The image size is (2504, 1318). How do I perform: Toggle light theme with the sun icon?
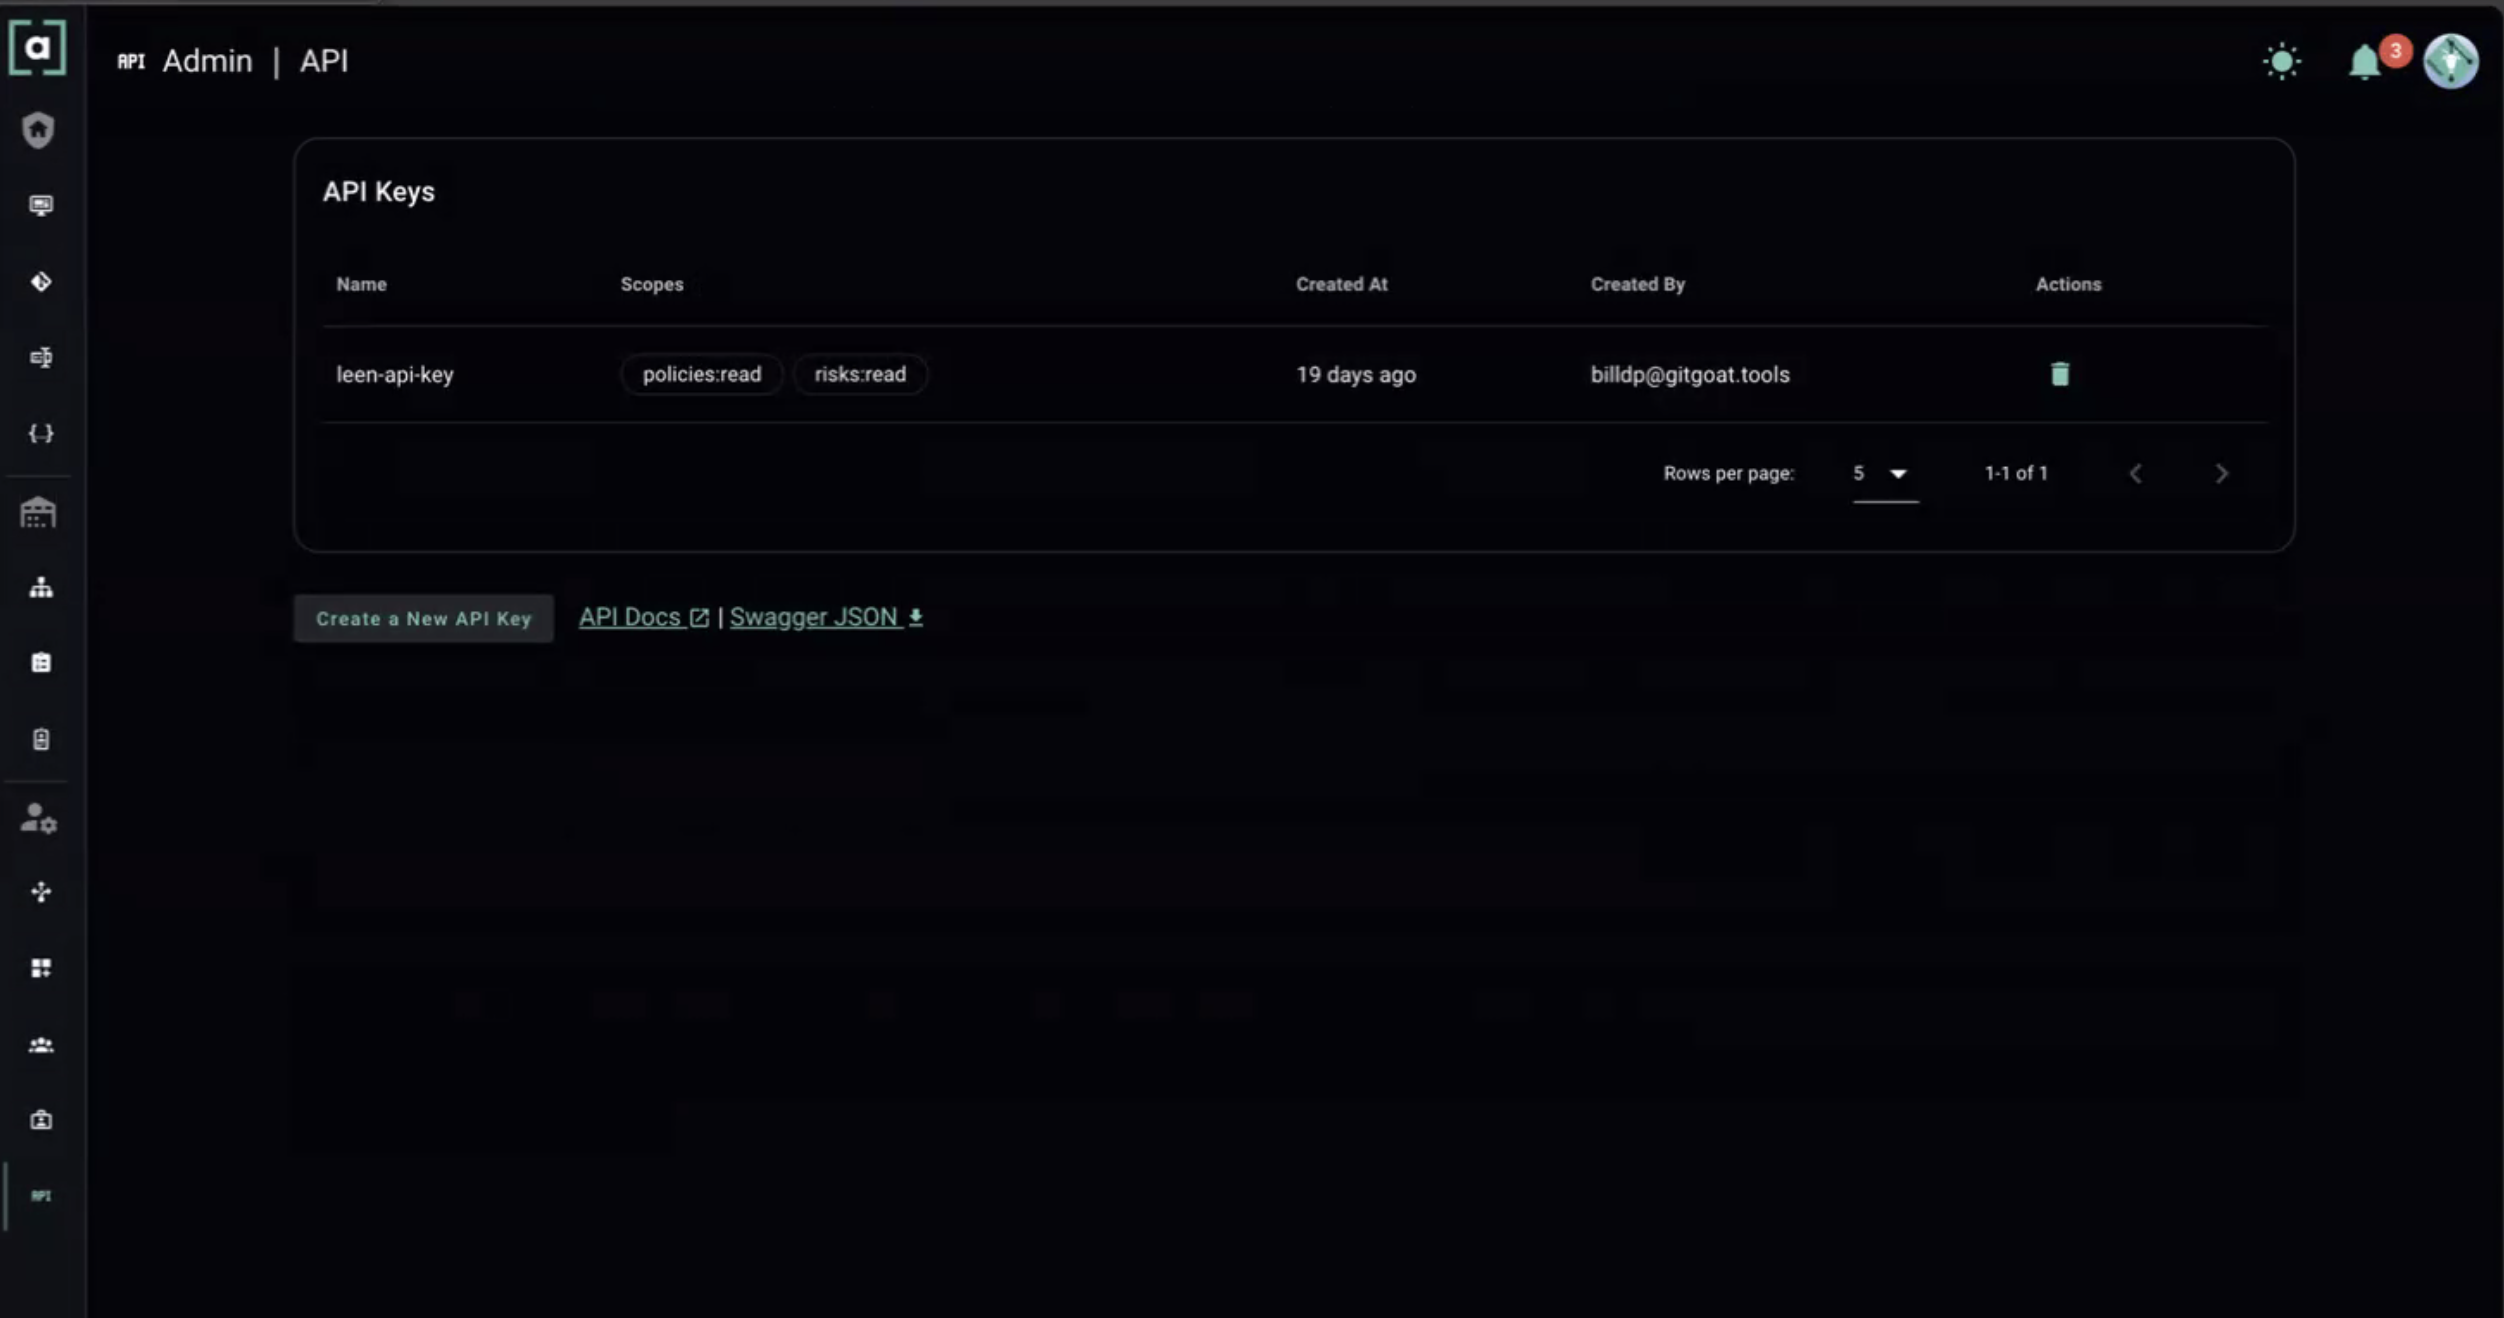pyautogui.click(x=2282, y=62)
